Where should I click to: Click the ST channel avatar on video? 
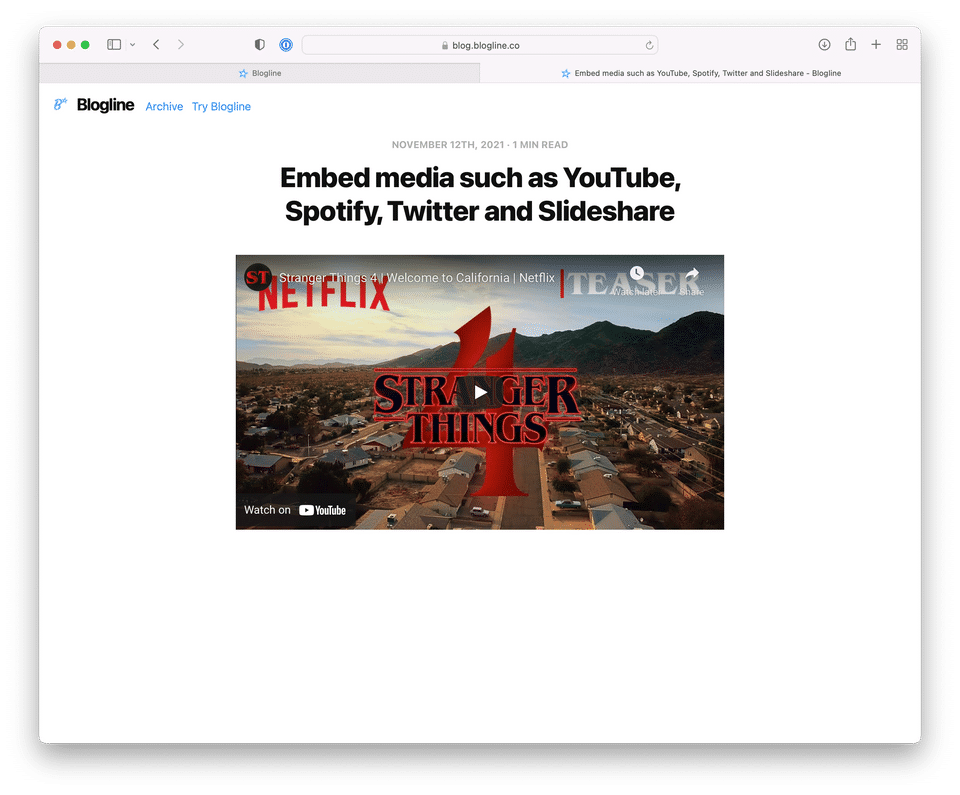pyautogui.click(x=257, y=277)
